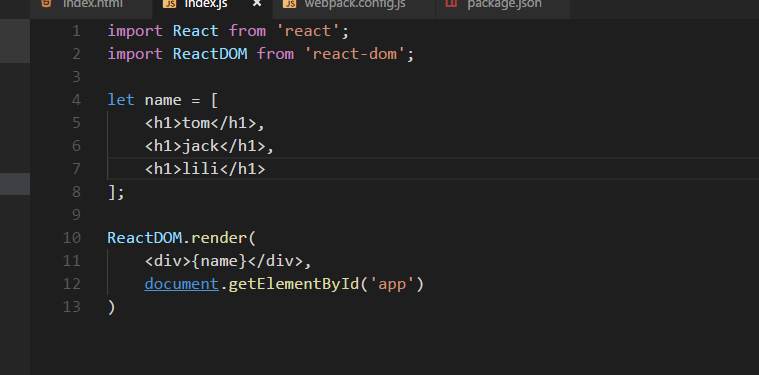This screenshot has height=375, width=759.
Task: Click line number 8 in the gutter
Action: [76, 192]
